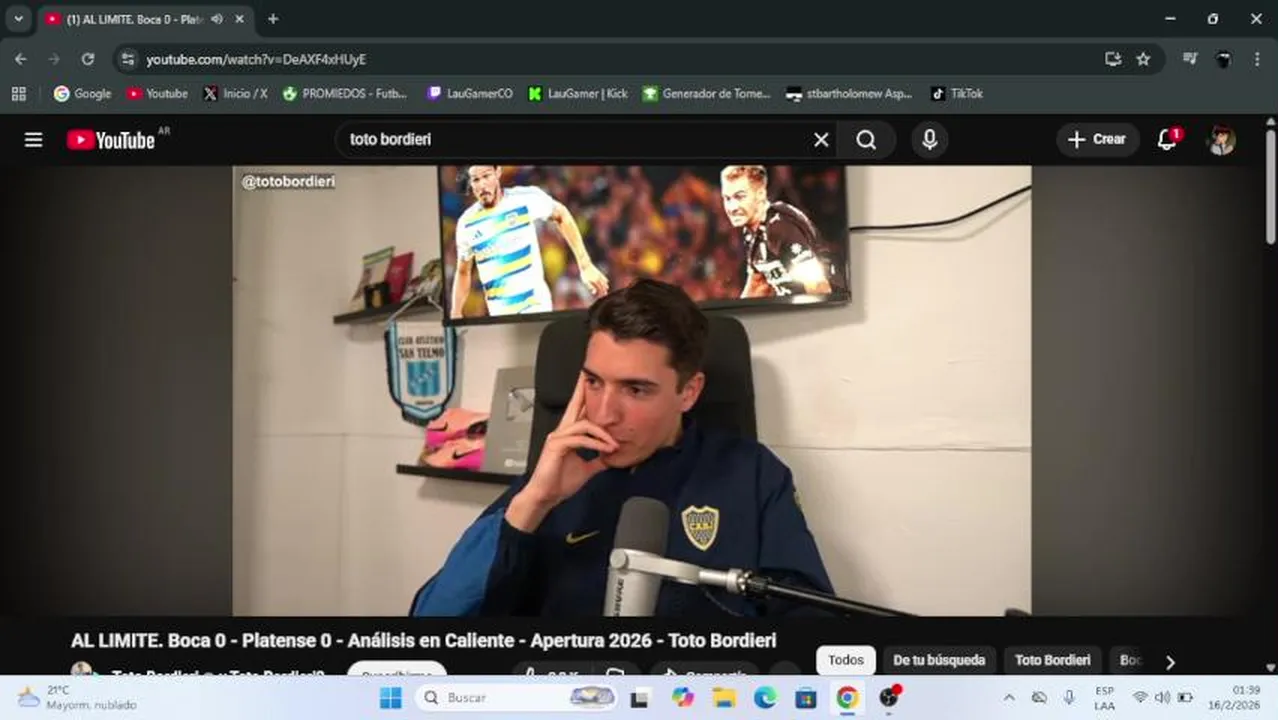Image resolution: width=1278 pixels, height=720 pixels.
Task: Open Chrome three-dot menu
Action: (x=1257, y=59)
